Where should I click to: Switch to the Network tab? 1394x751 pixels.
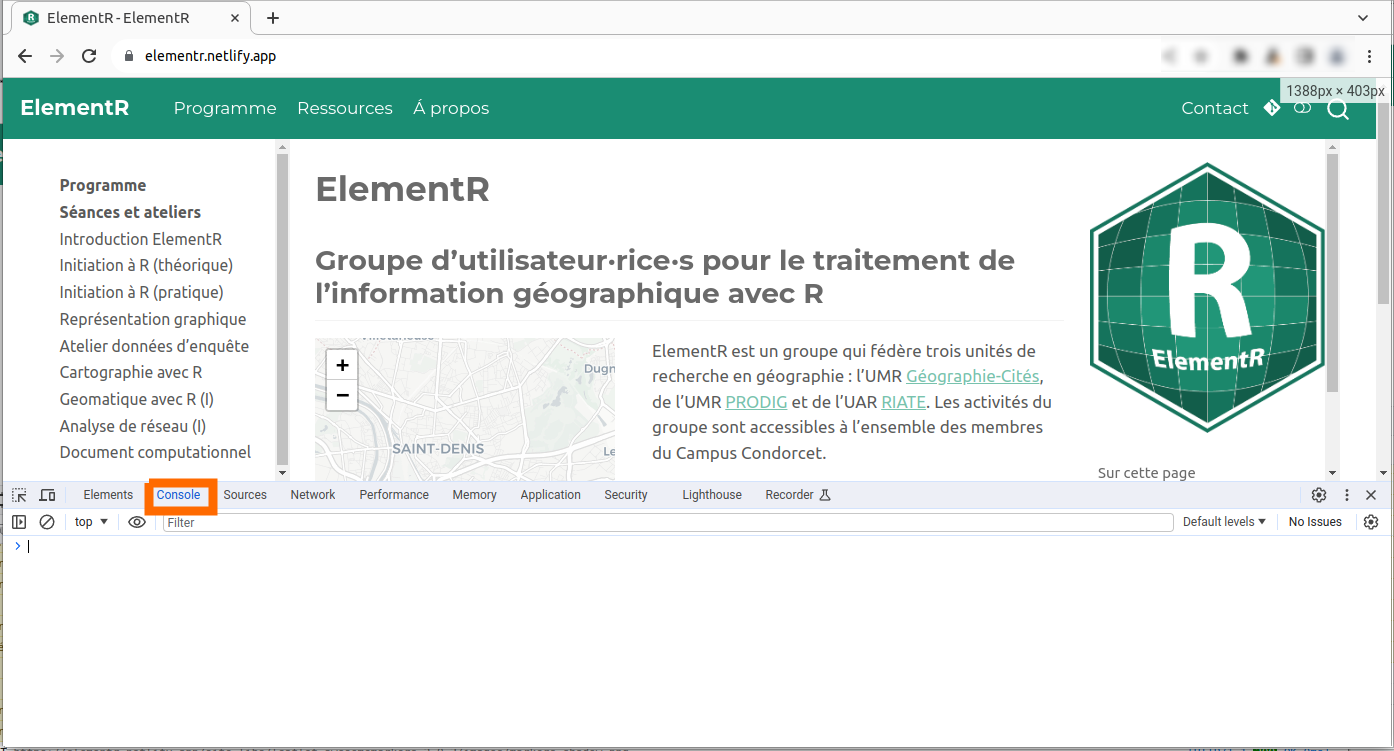[313, 495]
